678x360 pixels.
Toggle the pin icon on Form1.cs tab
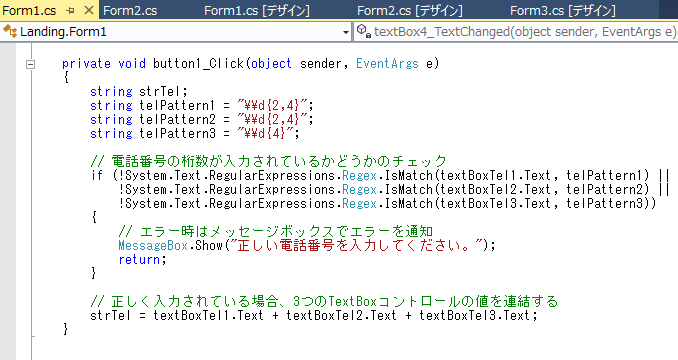[70, 10]
